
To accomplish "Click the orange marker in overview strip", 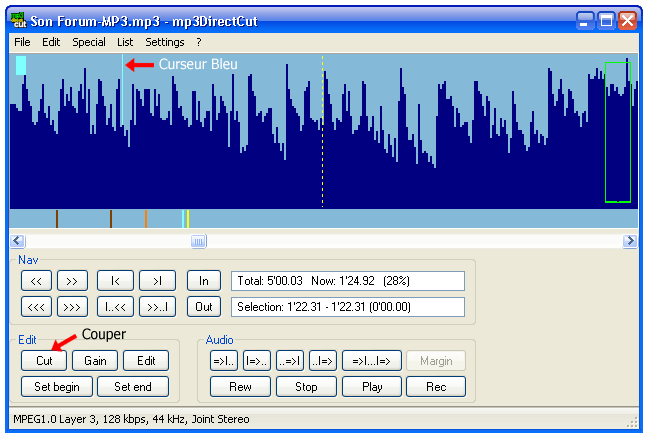I will 146,219.
